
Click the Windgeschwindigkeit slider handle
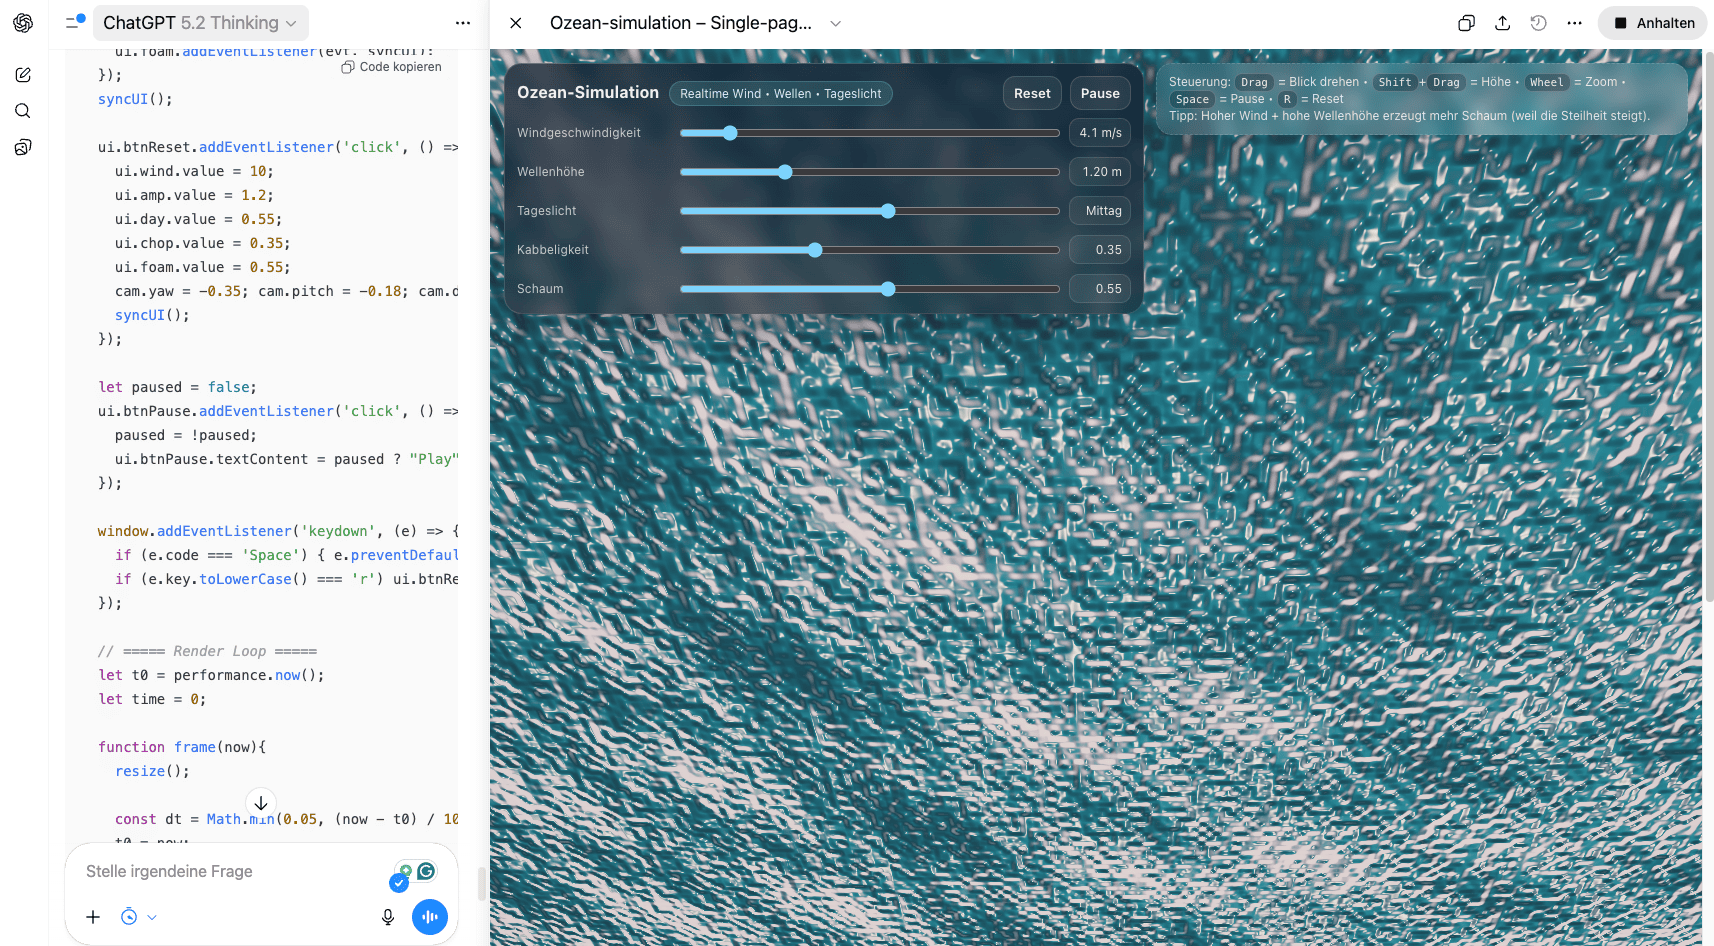point(730,133)
